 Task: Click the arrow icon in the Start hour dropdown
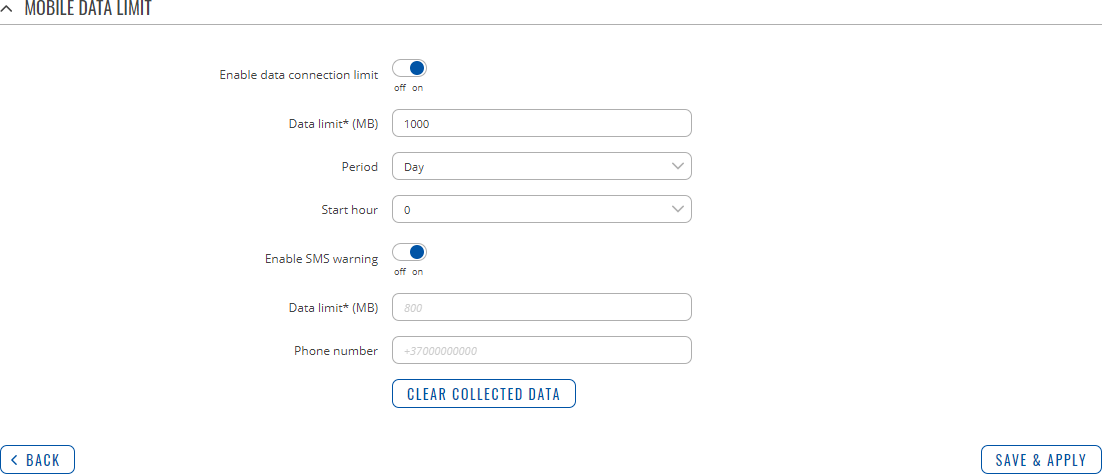click(x=678, y=209)
